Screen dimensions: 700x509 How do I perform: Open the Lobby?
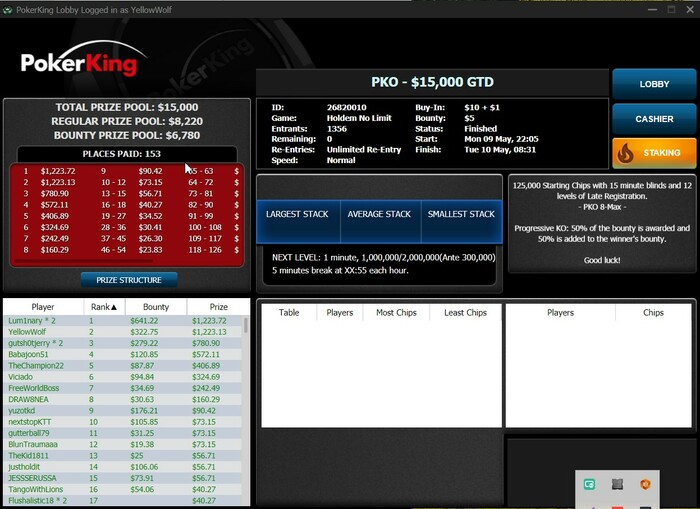(x=654, y=84)
